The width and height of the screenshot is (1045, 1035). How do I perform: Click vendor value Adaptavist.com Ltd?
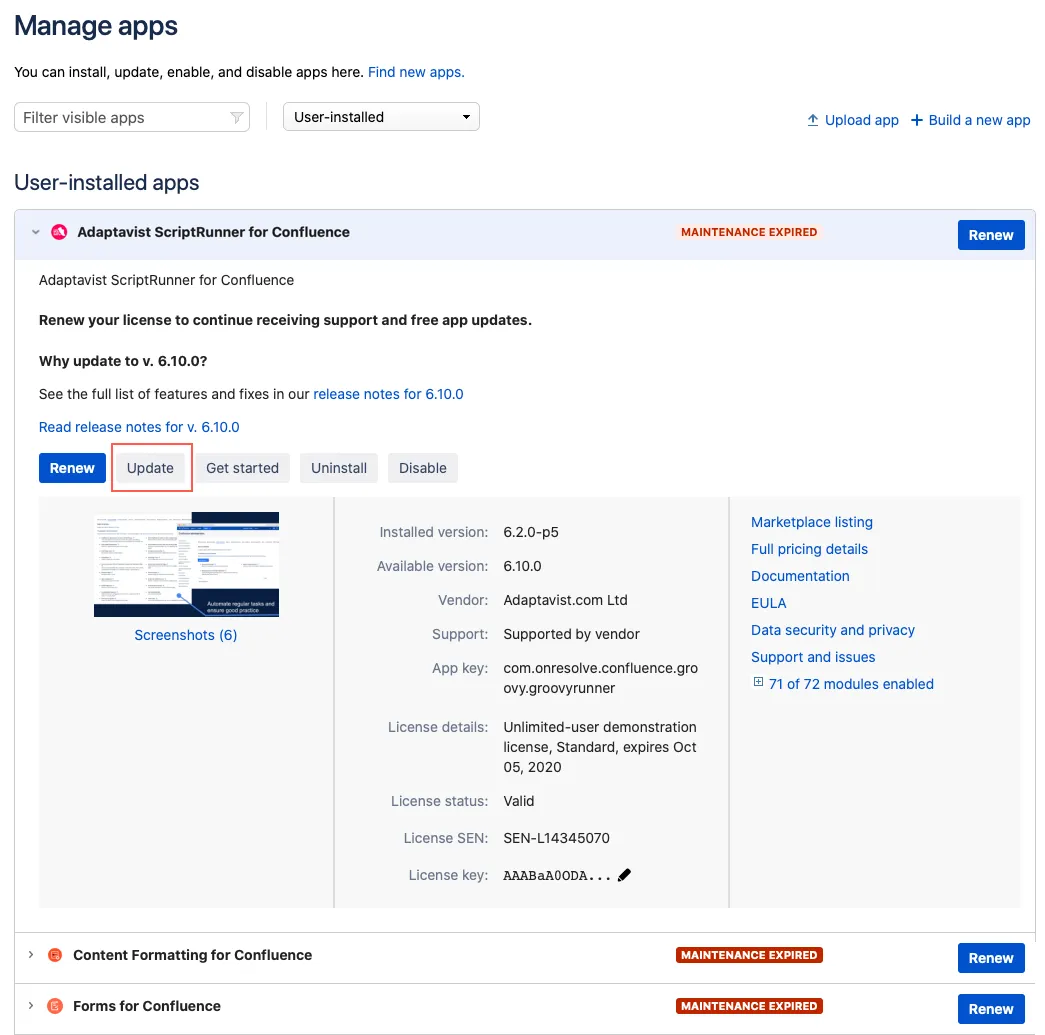(565, 600)
